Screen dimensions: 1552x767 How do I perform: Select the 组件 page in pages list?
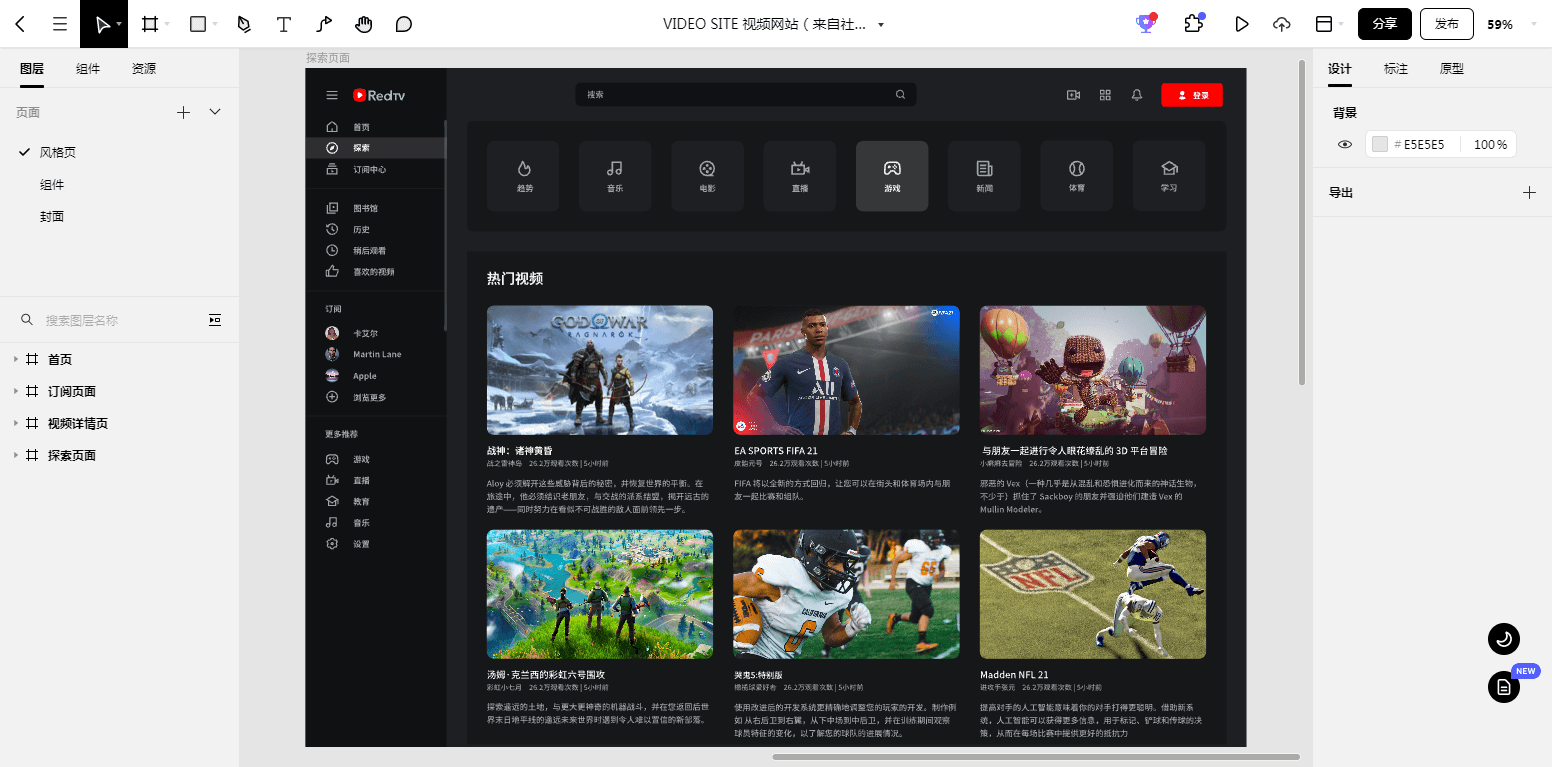(x=52, y=185)
